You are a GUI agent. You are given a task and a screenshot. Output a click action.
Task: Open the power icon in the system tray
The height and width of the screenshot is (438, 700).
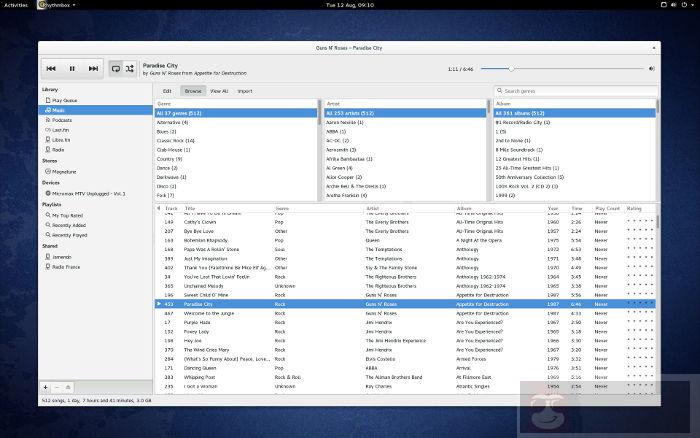pyautogui.click(x=684, y=5)
